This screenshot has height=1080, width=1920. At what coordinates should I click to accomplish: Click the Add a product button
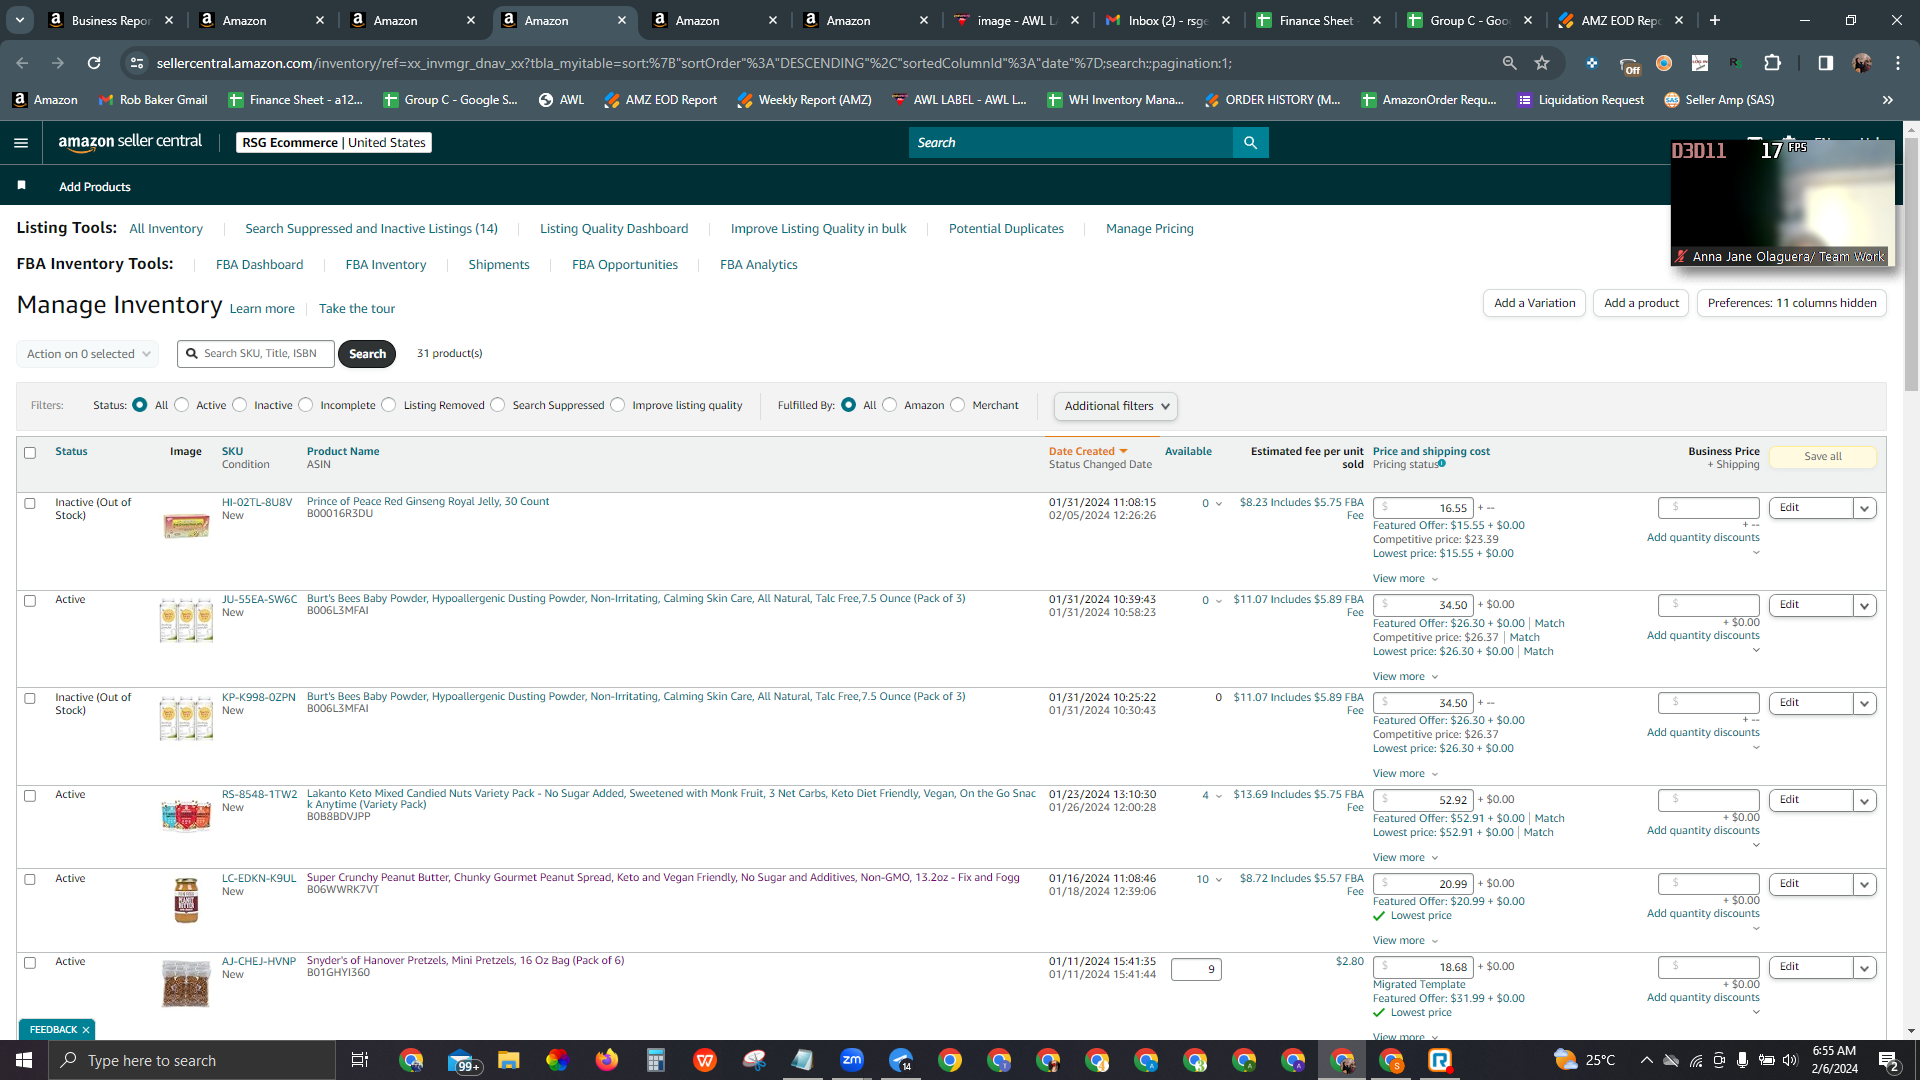[1641, 303]
